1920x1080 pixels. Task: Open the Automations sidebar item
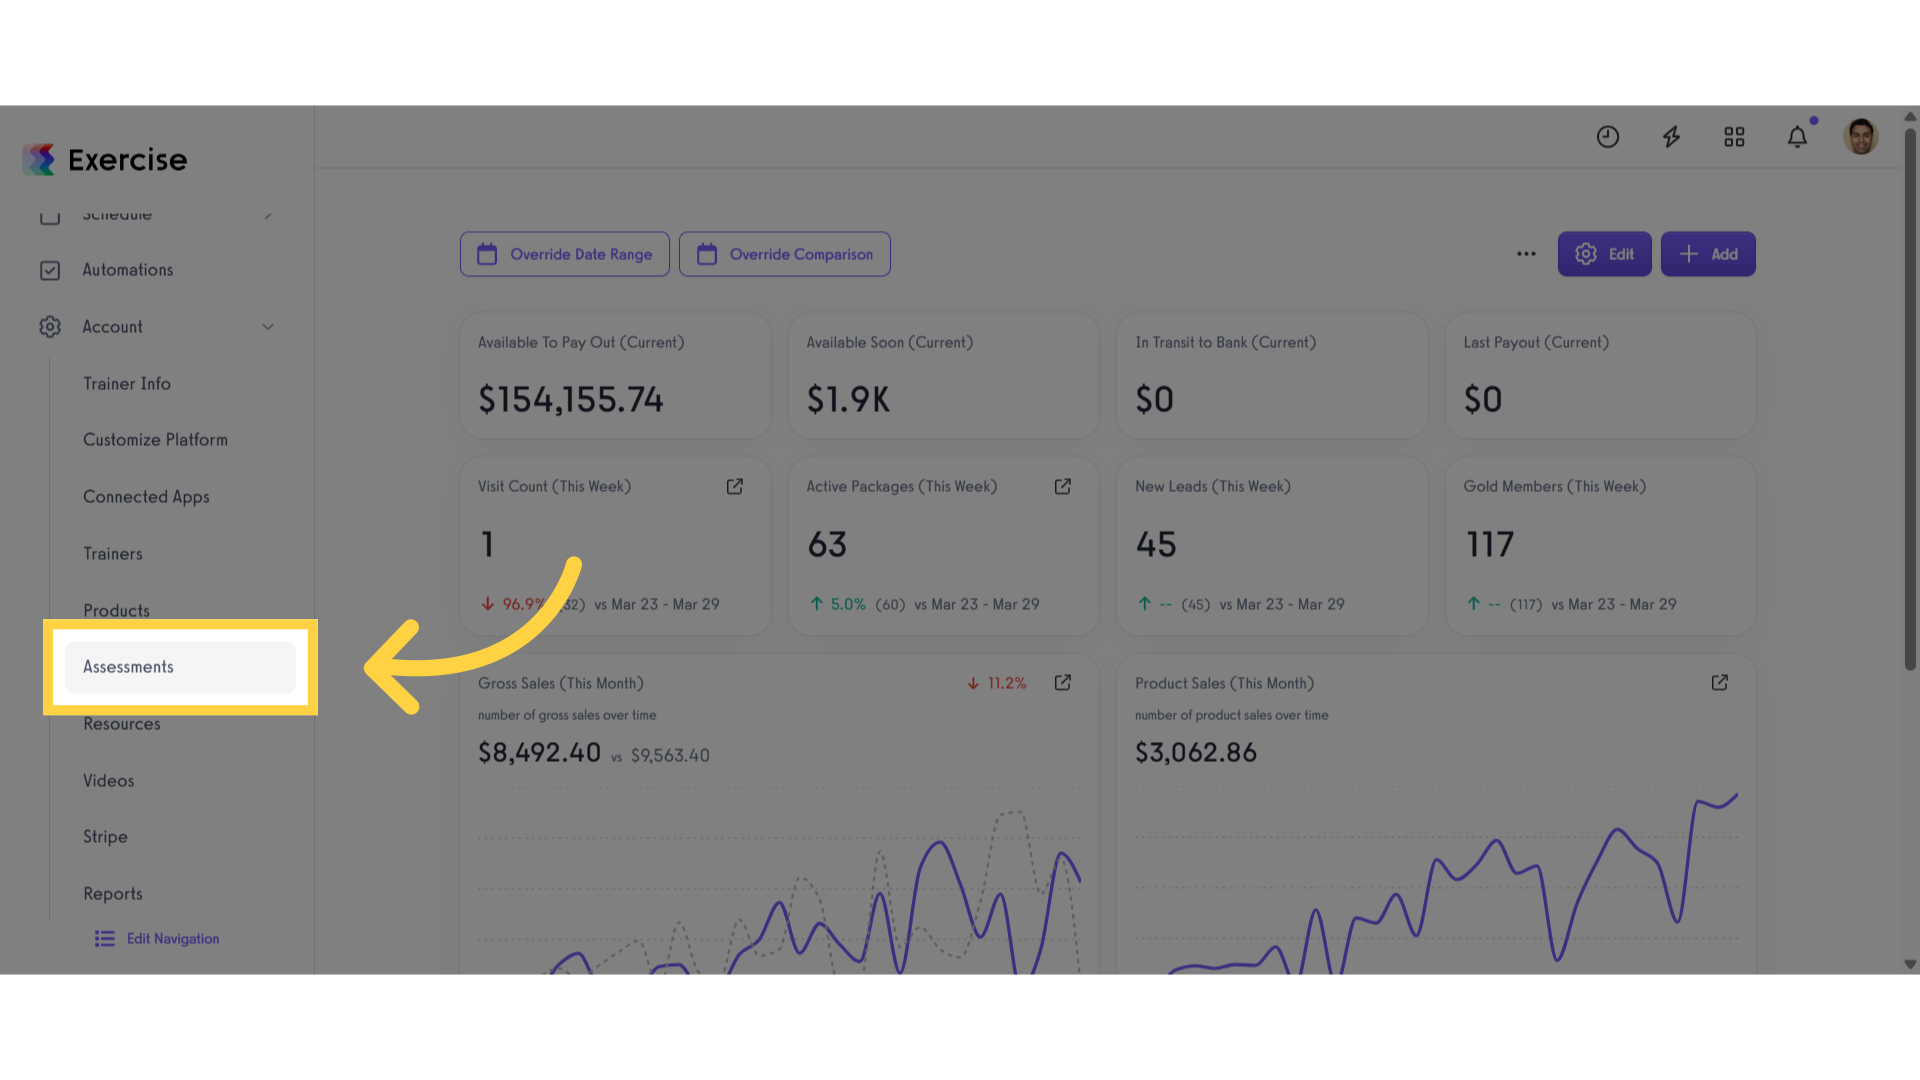(127, 270)
